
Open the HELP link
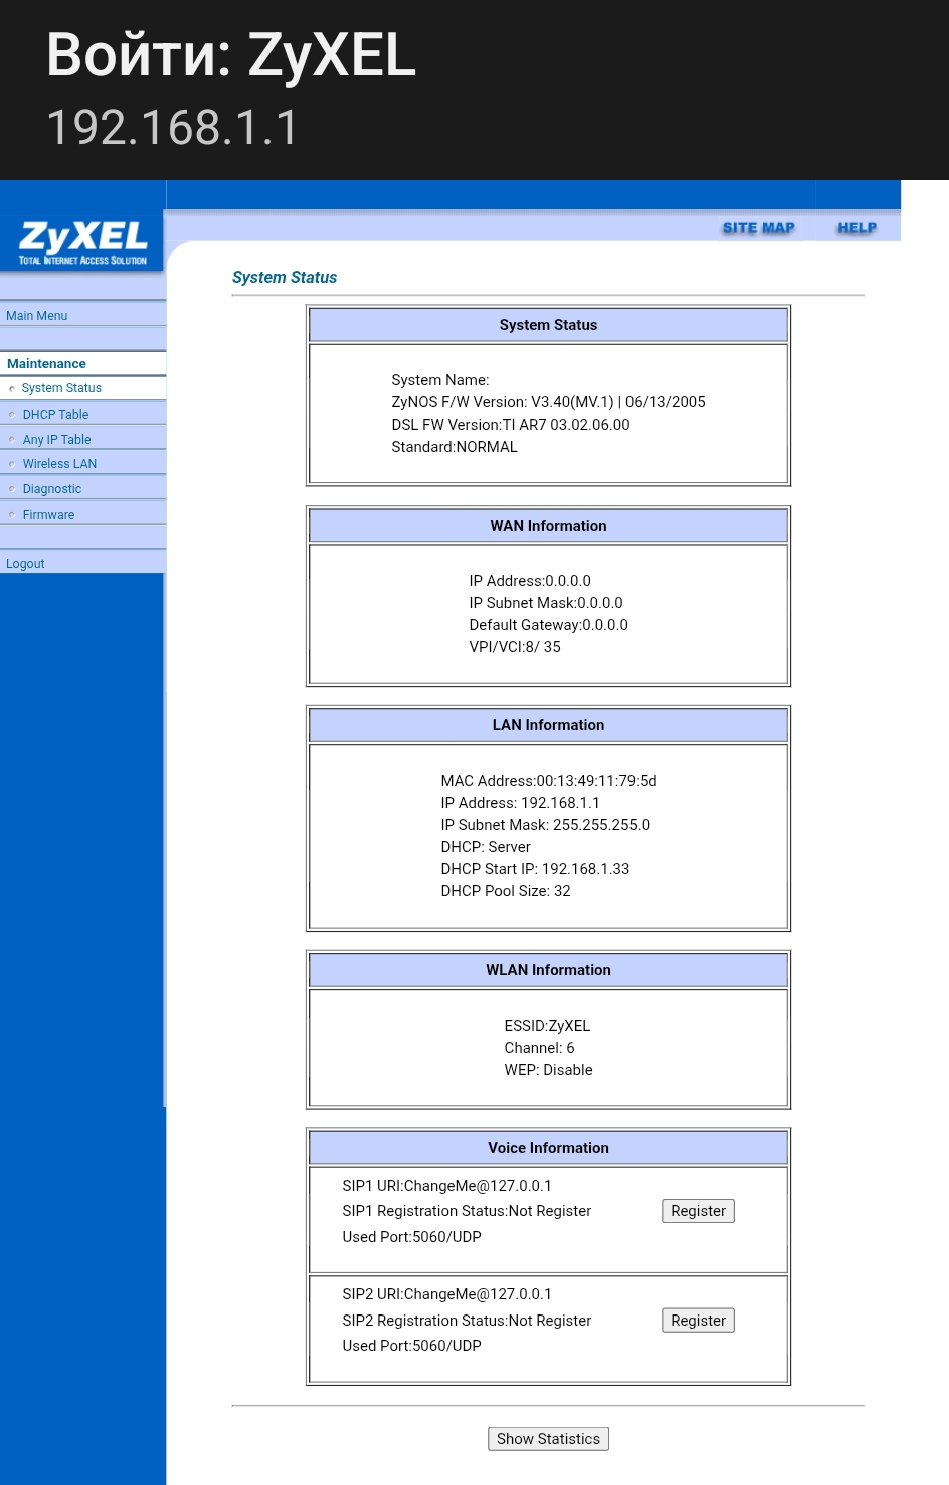pos(857,228)
